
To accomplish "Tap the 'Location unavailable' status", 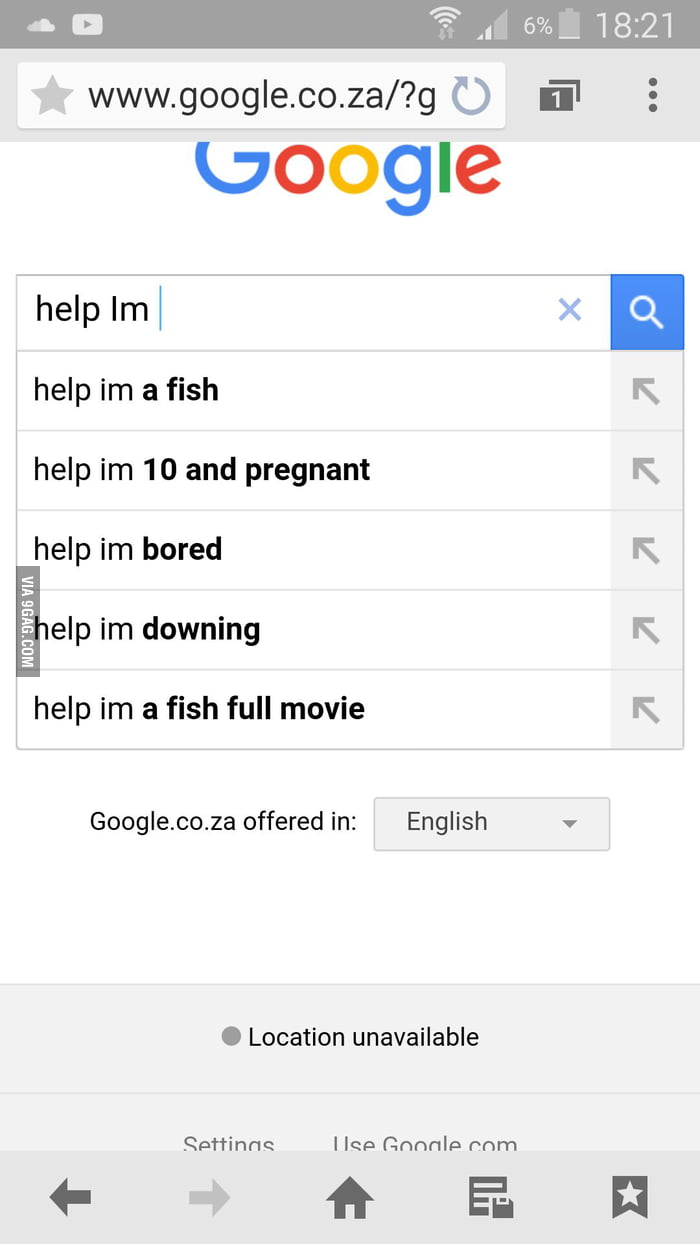I will (x=350, y=1037).
